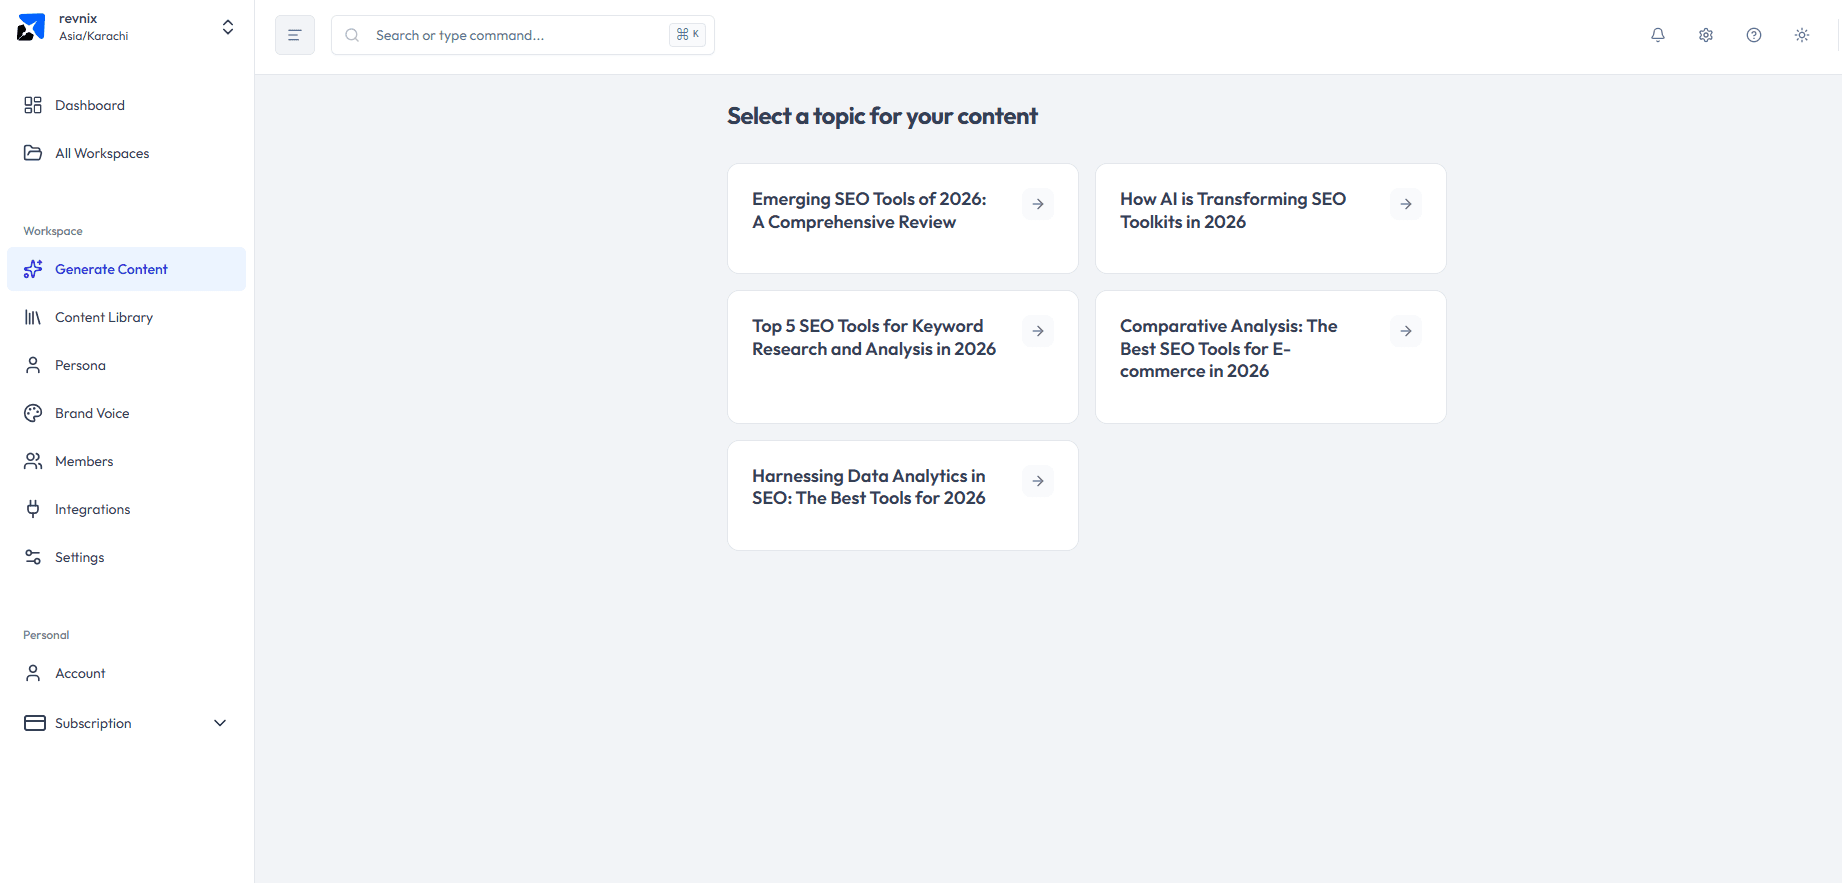Screen dimensions: 1842x883
Task: Click the Generate Content sparkle icon
Action: point(33,269)
